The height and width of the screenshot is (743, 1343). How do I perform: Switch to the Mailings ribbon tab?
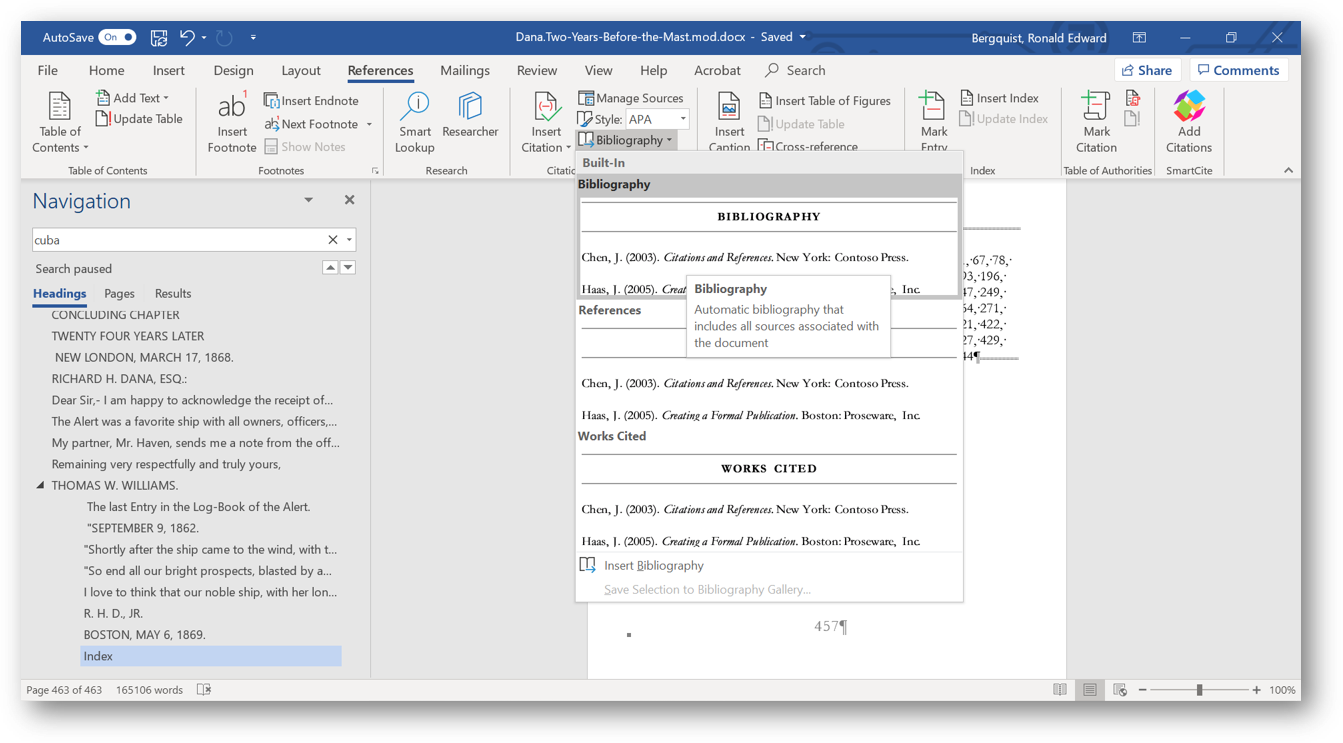coord(465,71)
